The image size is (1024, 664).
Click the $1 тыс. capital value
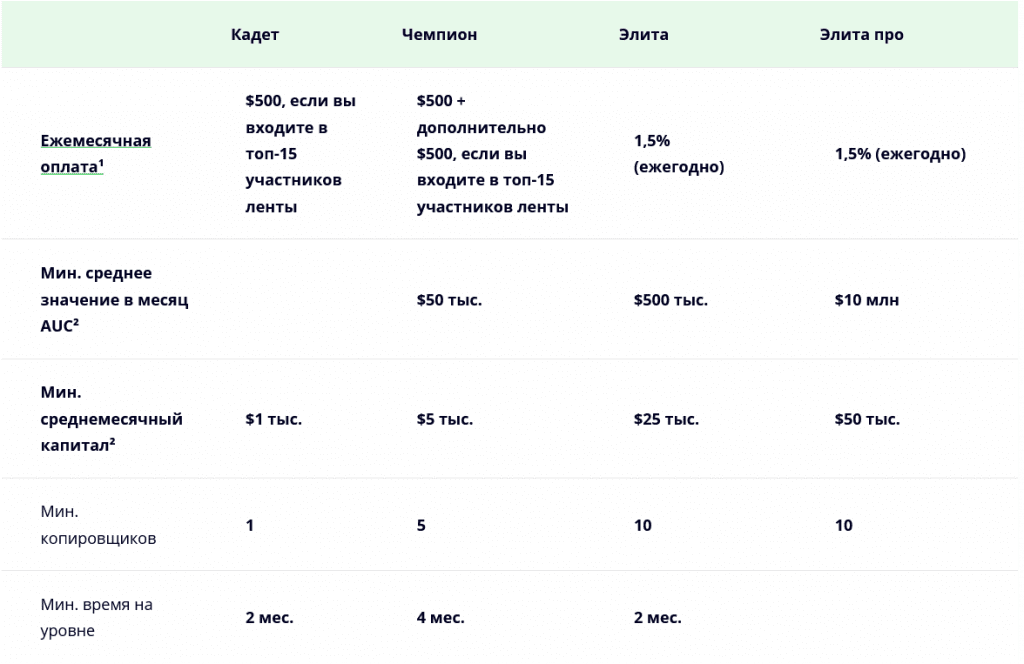[x=273, y=419]
